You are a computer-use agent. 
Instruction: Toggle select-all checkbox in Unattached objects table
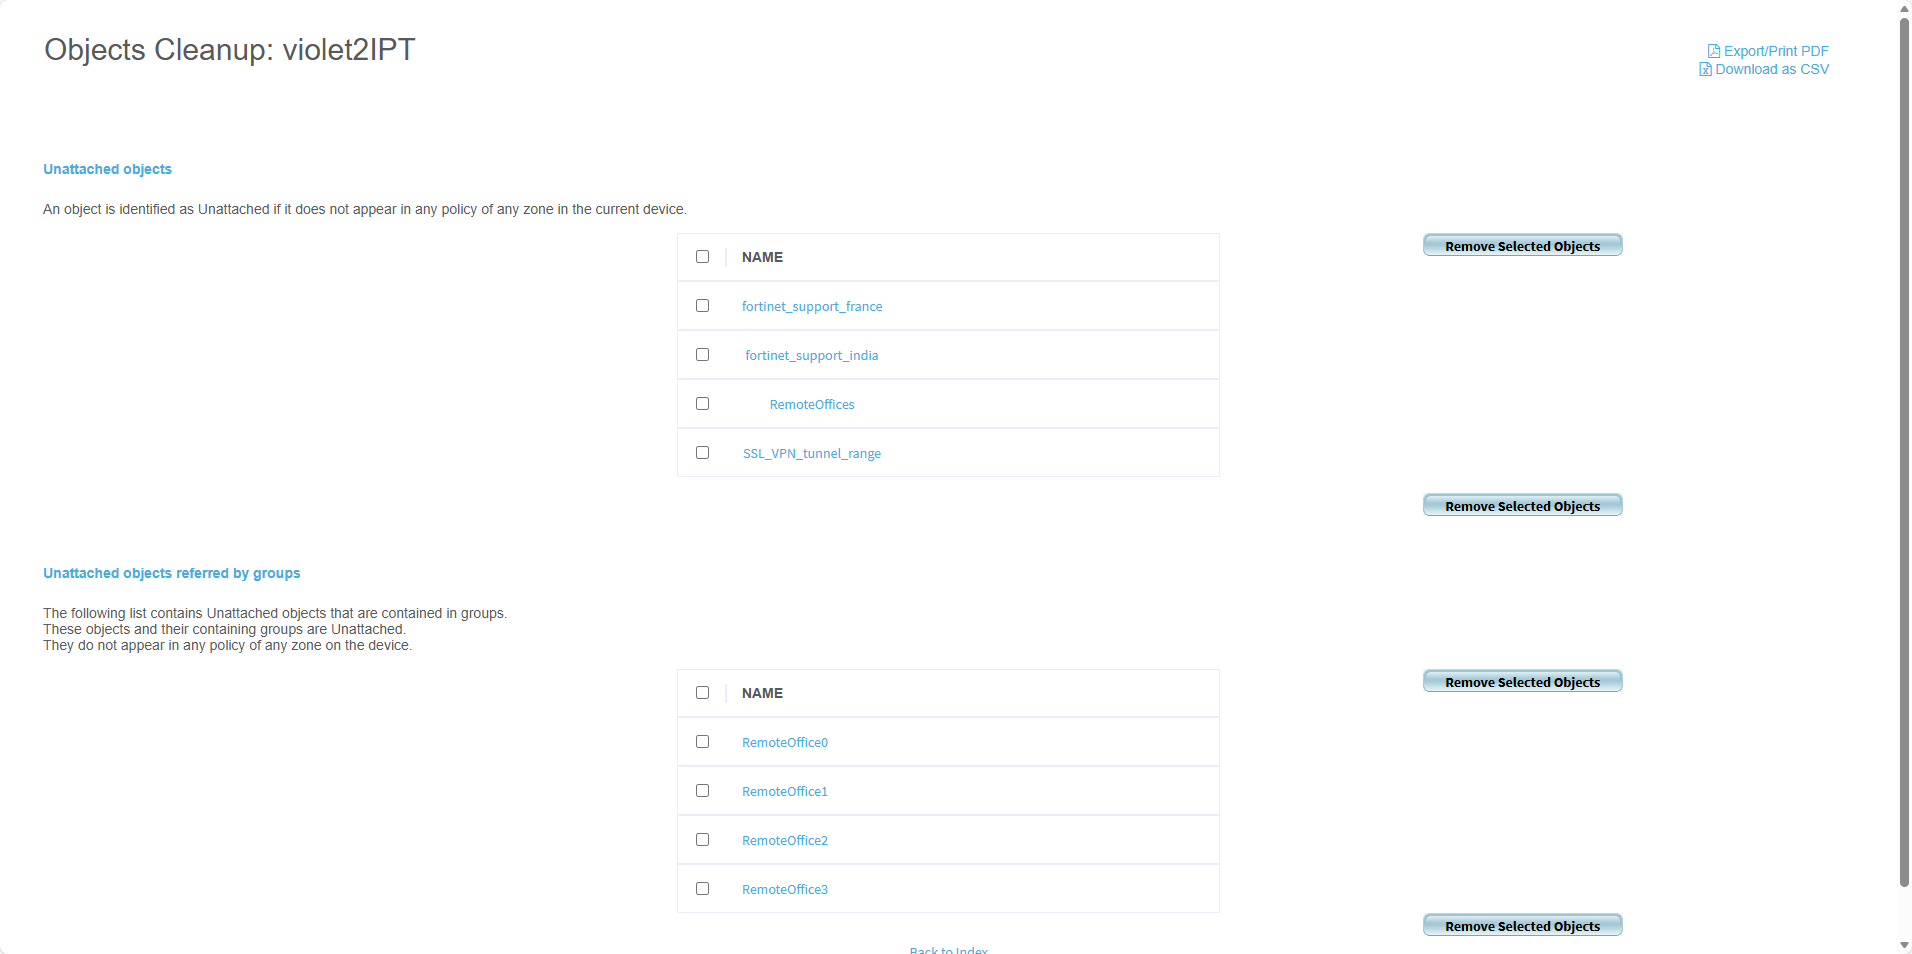(702, 257)
